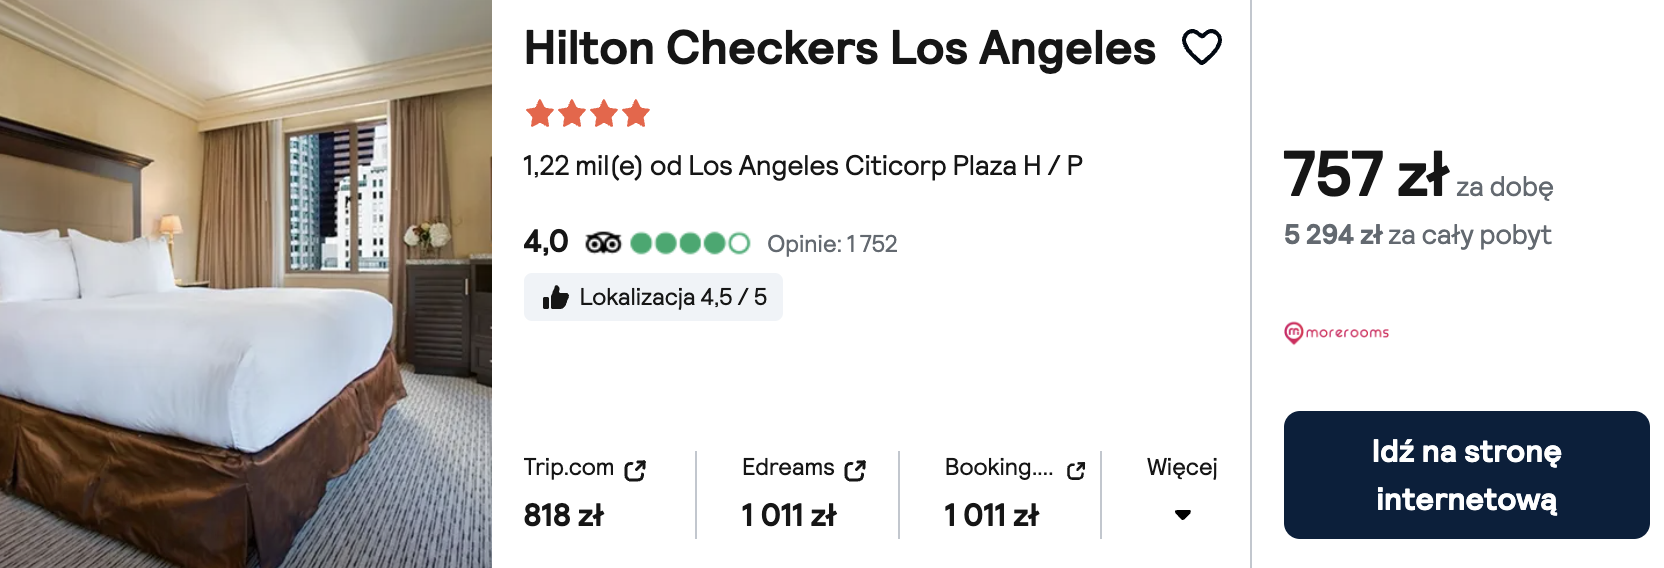The height and width of the screenshot is (568, 1664).
Task: Click the four-star hotel rating
Action: click(x=588, y=114)
